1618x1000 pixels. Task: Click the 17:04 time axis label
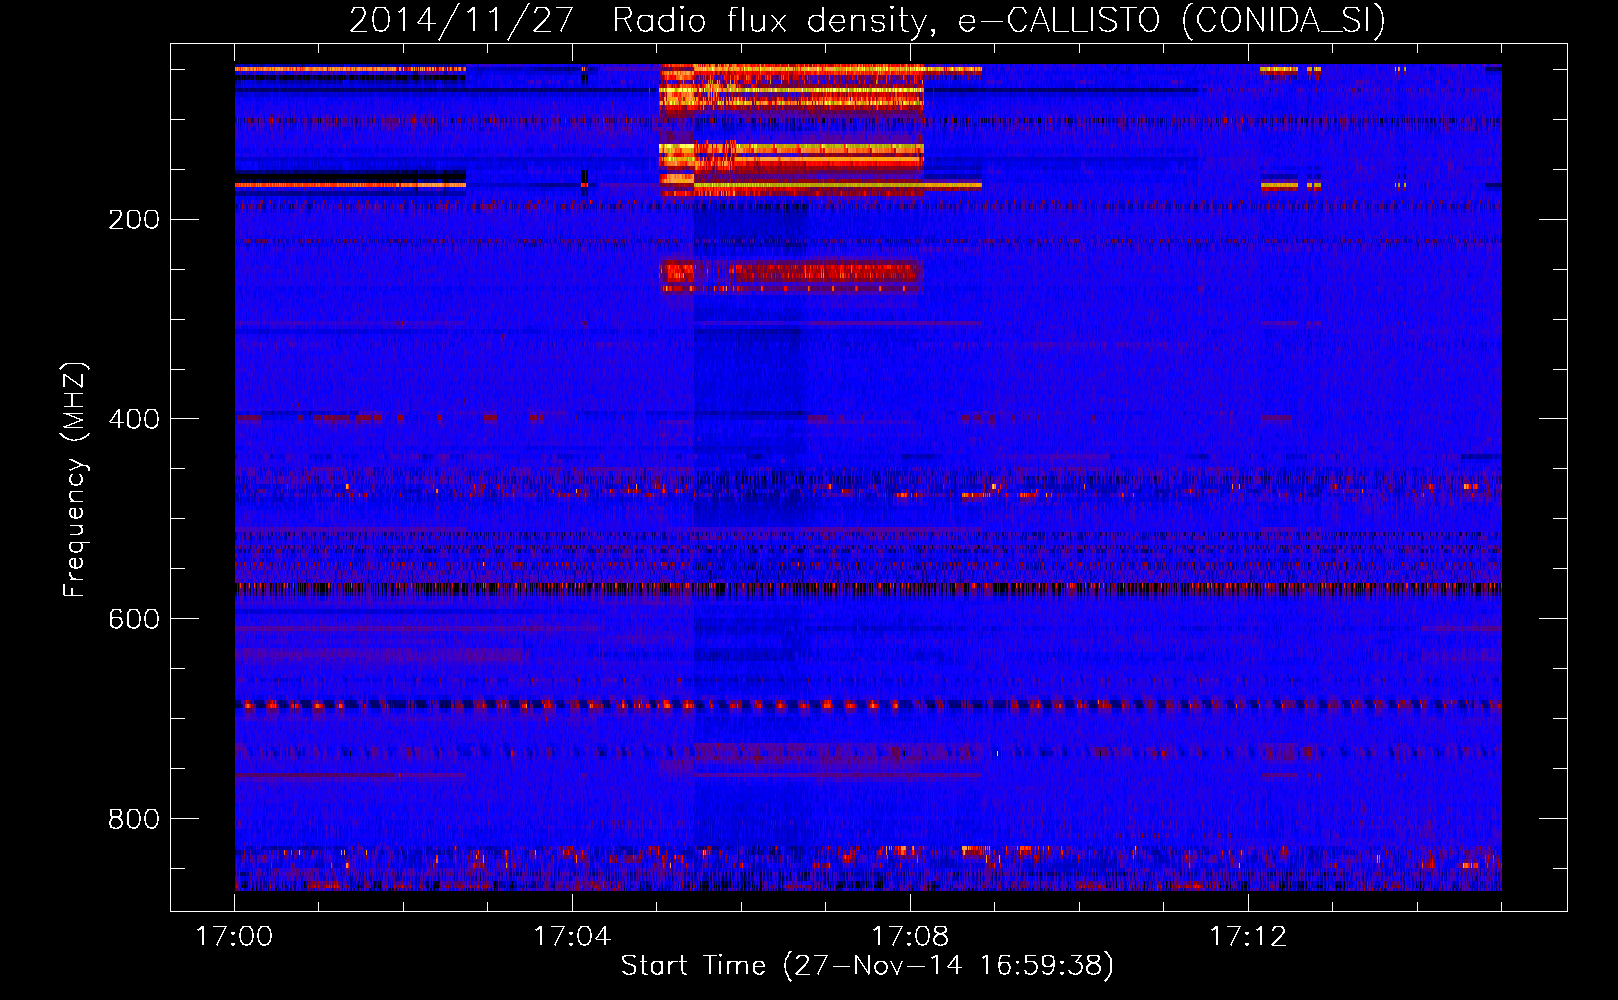572,936
